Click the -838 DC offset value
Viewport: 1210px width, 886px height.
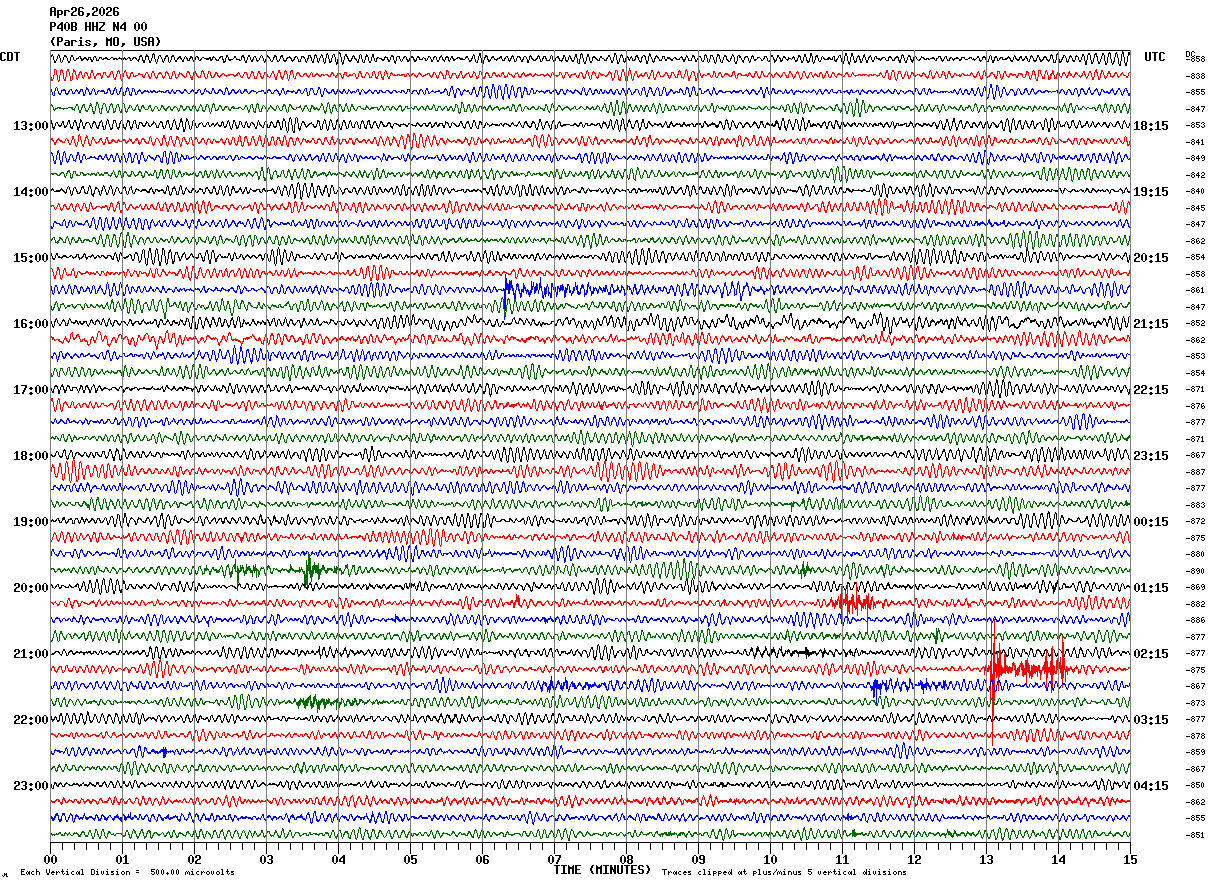click(x=1195, y=76)
